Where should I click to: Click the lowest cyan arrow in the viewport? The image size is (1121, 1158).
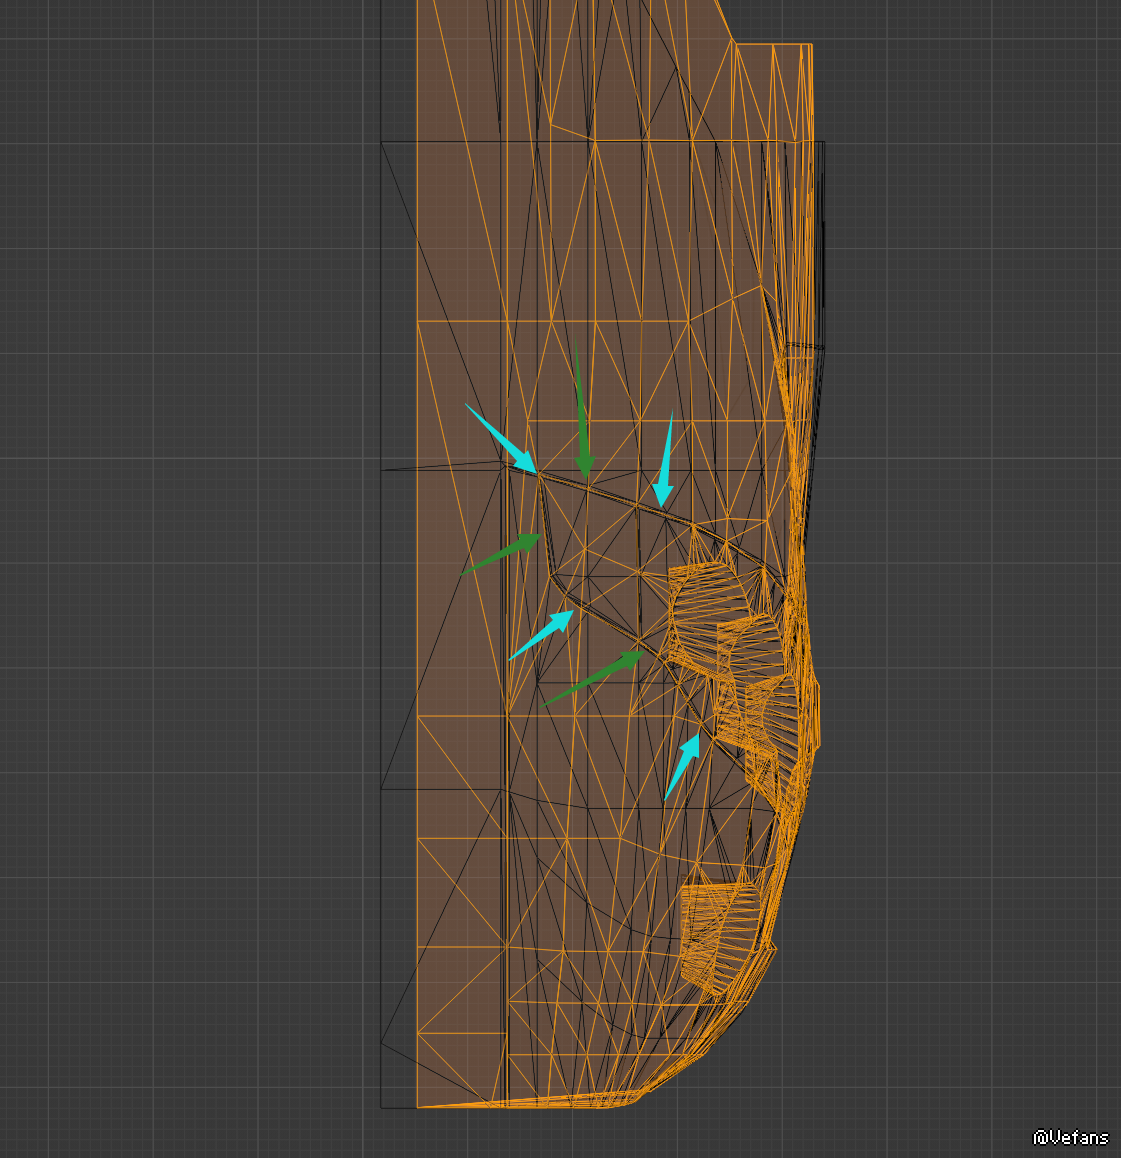point(682,766)
